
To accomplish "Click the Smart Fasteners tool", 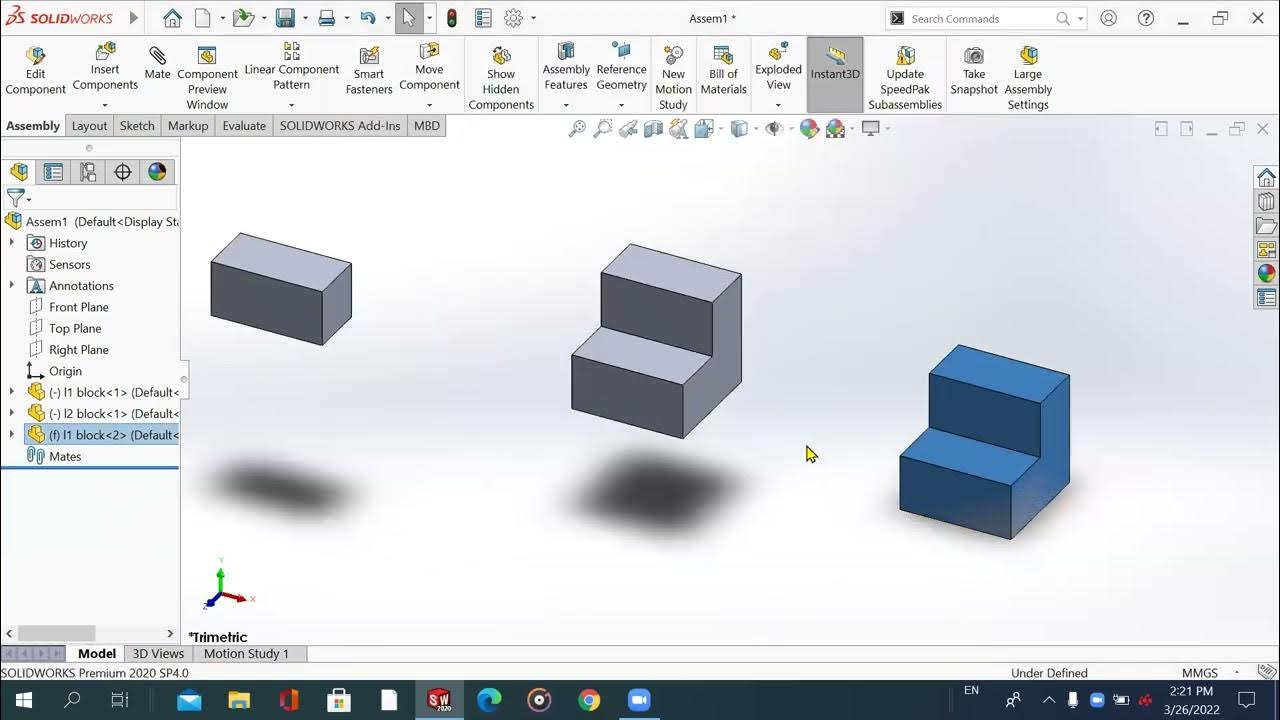I will 369,72.
